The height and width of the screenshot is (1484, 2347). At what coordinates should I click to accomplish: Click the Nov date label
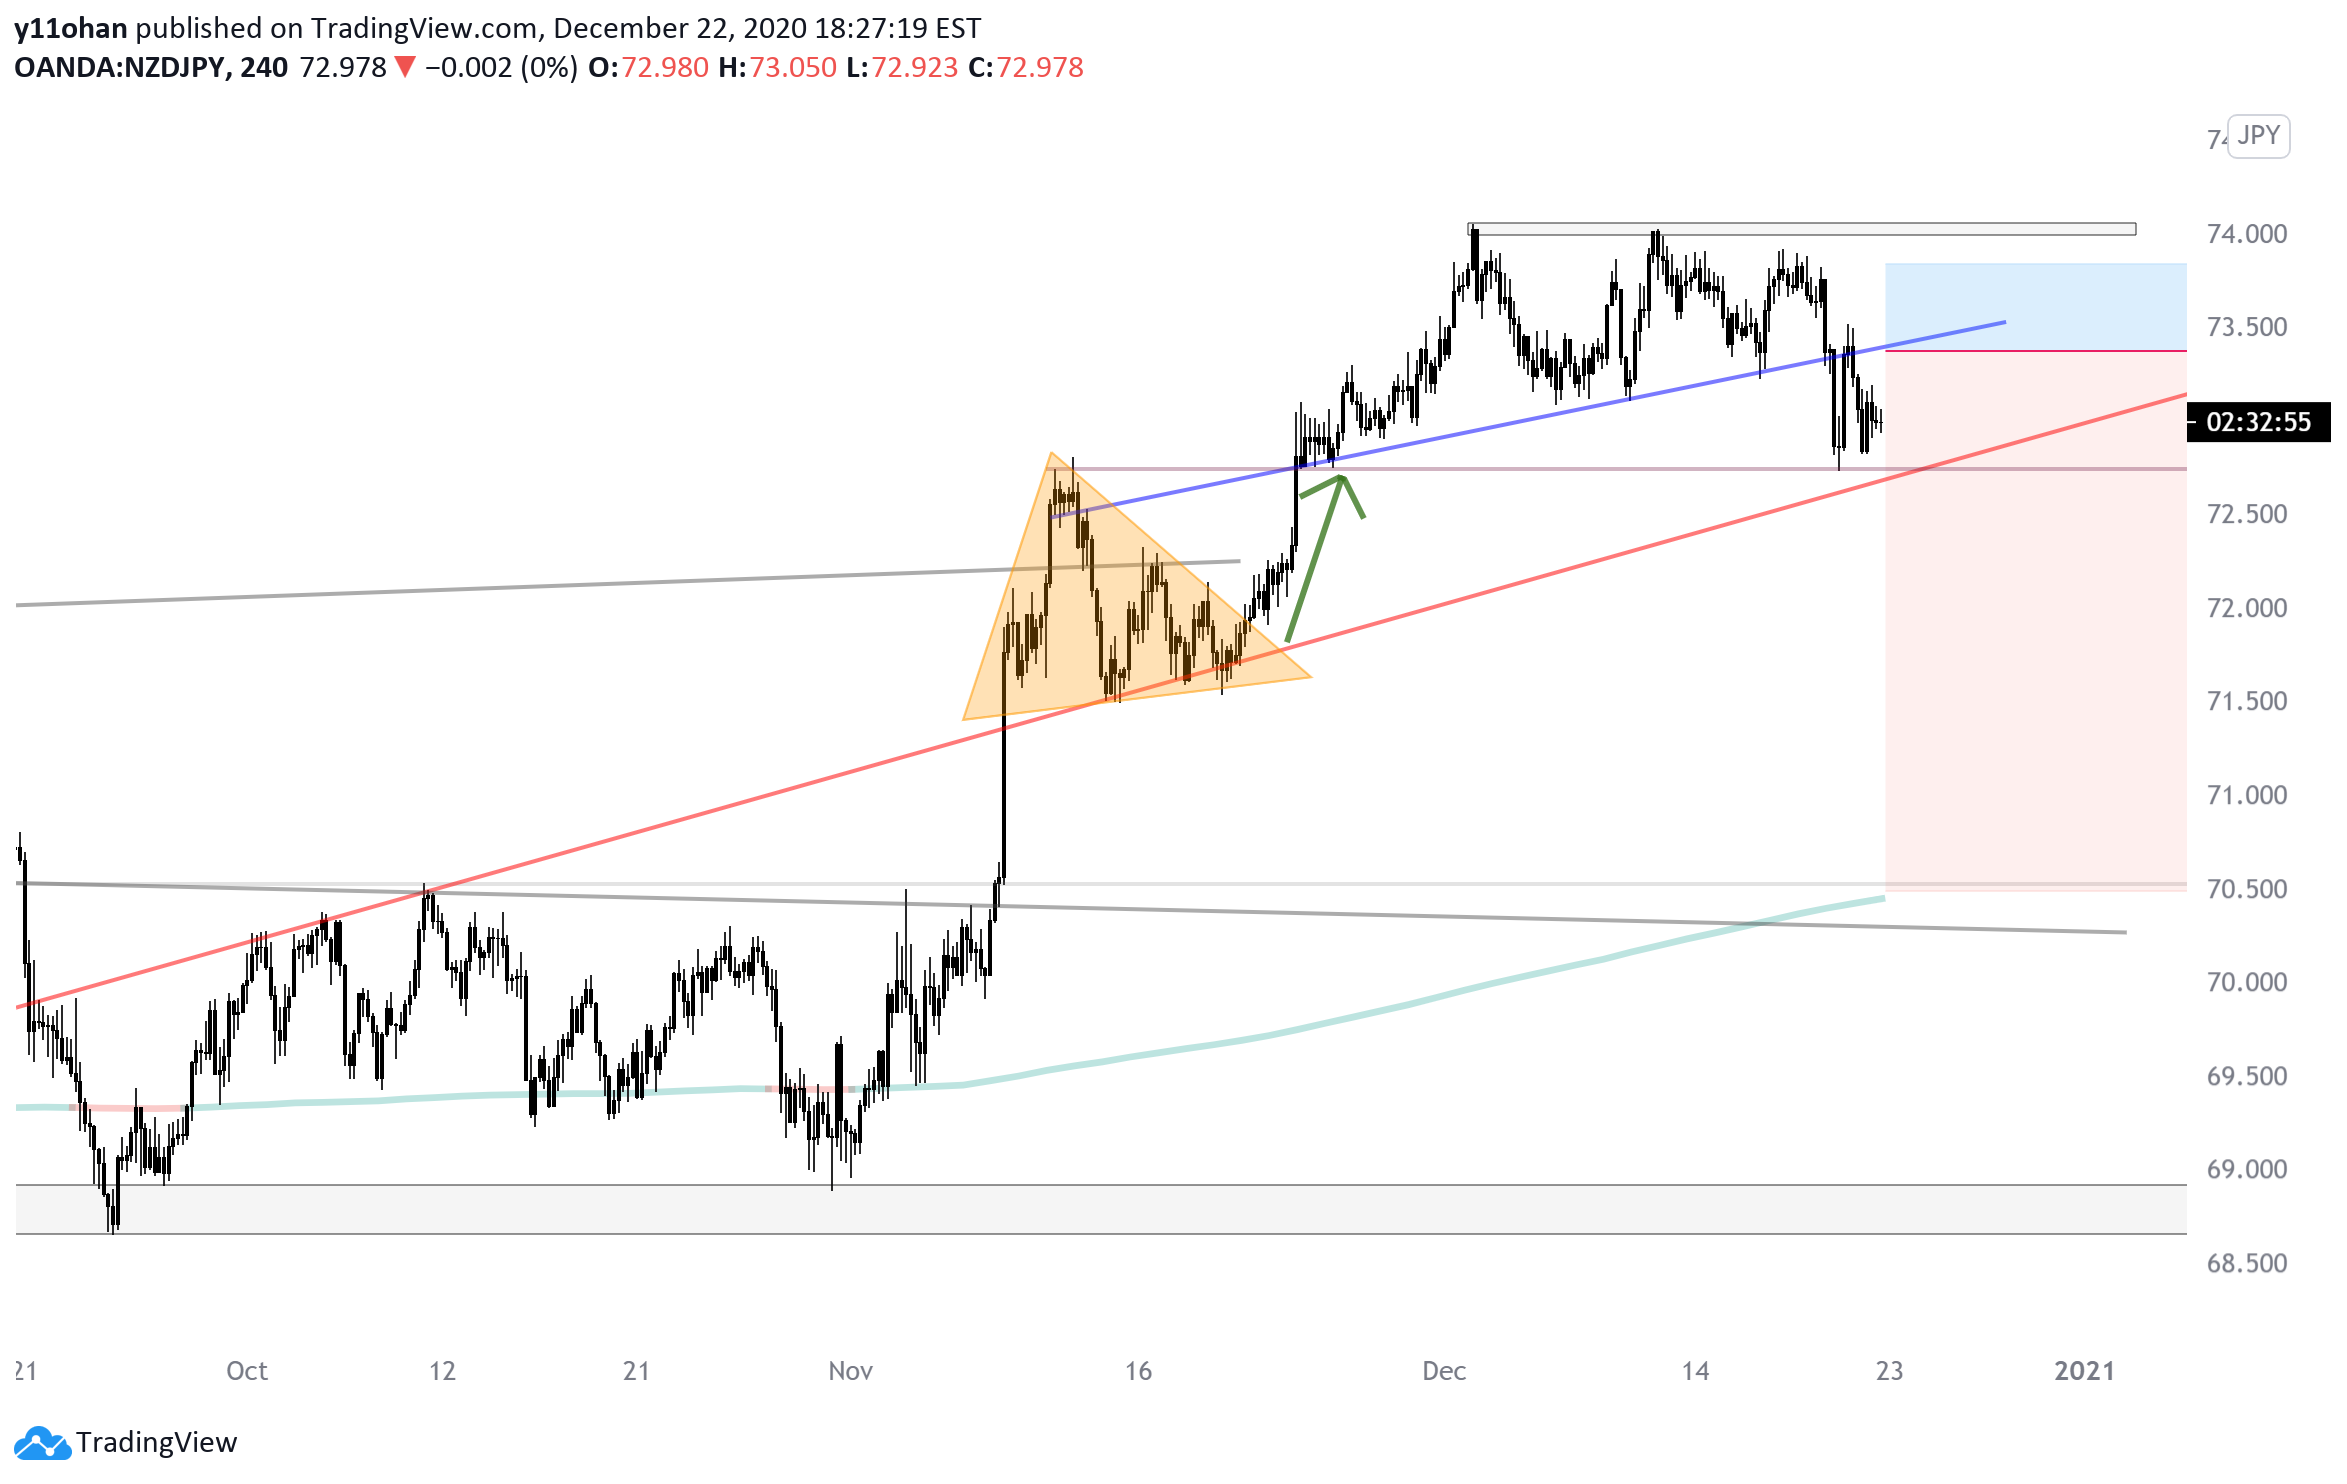pos(851,1371)
